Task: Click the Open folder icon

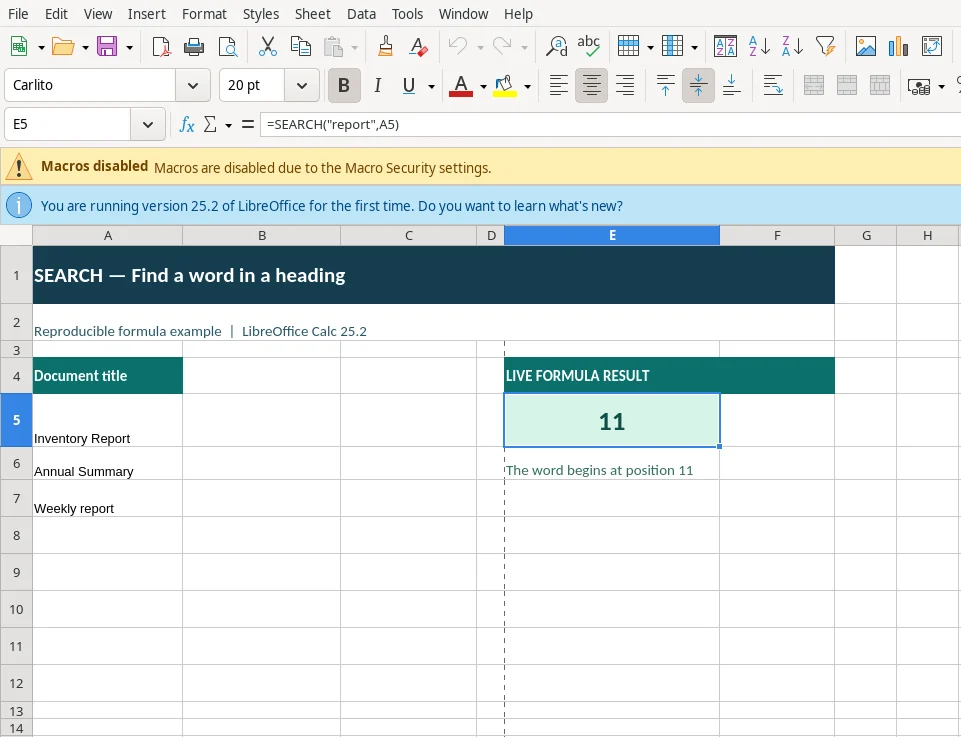Action: point(63,47)
